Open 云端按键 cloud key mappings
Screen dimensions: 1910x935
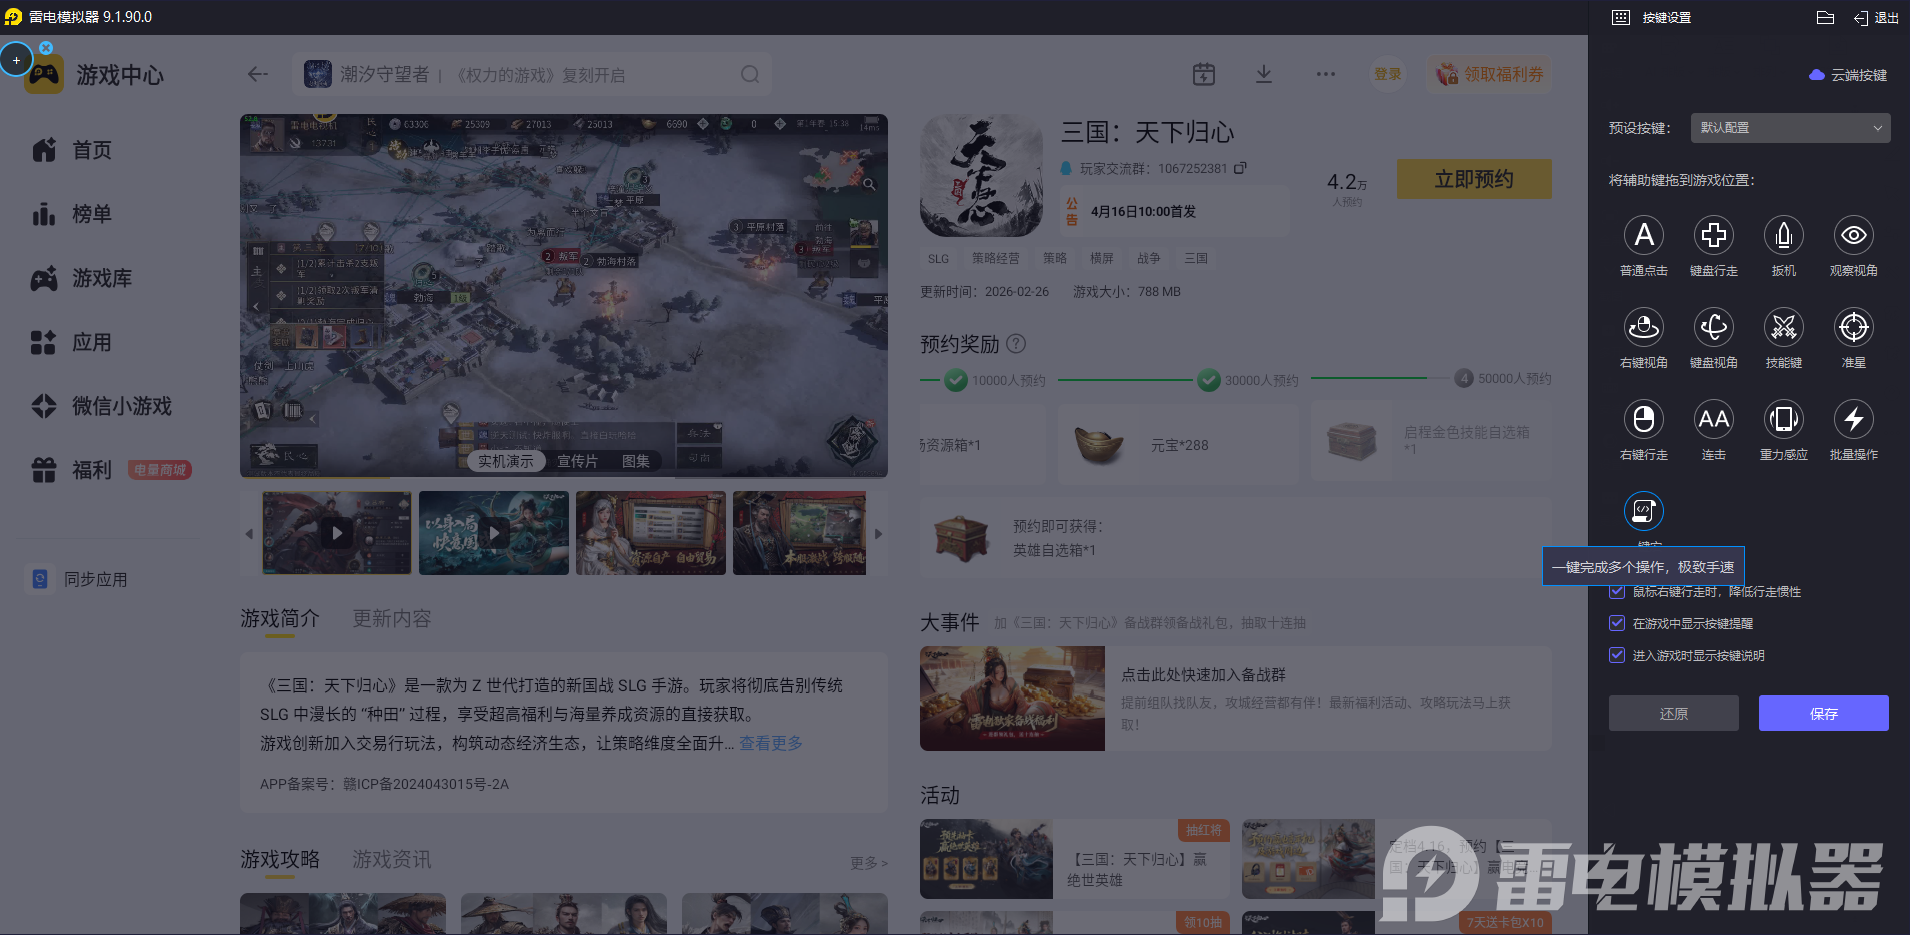1848,75
